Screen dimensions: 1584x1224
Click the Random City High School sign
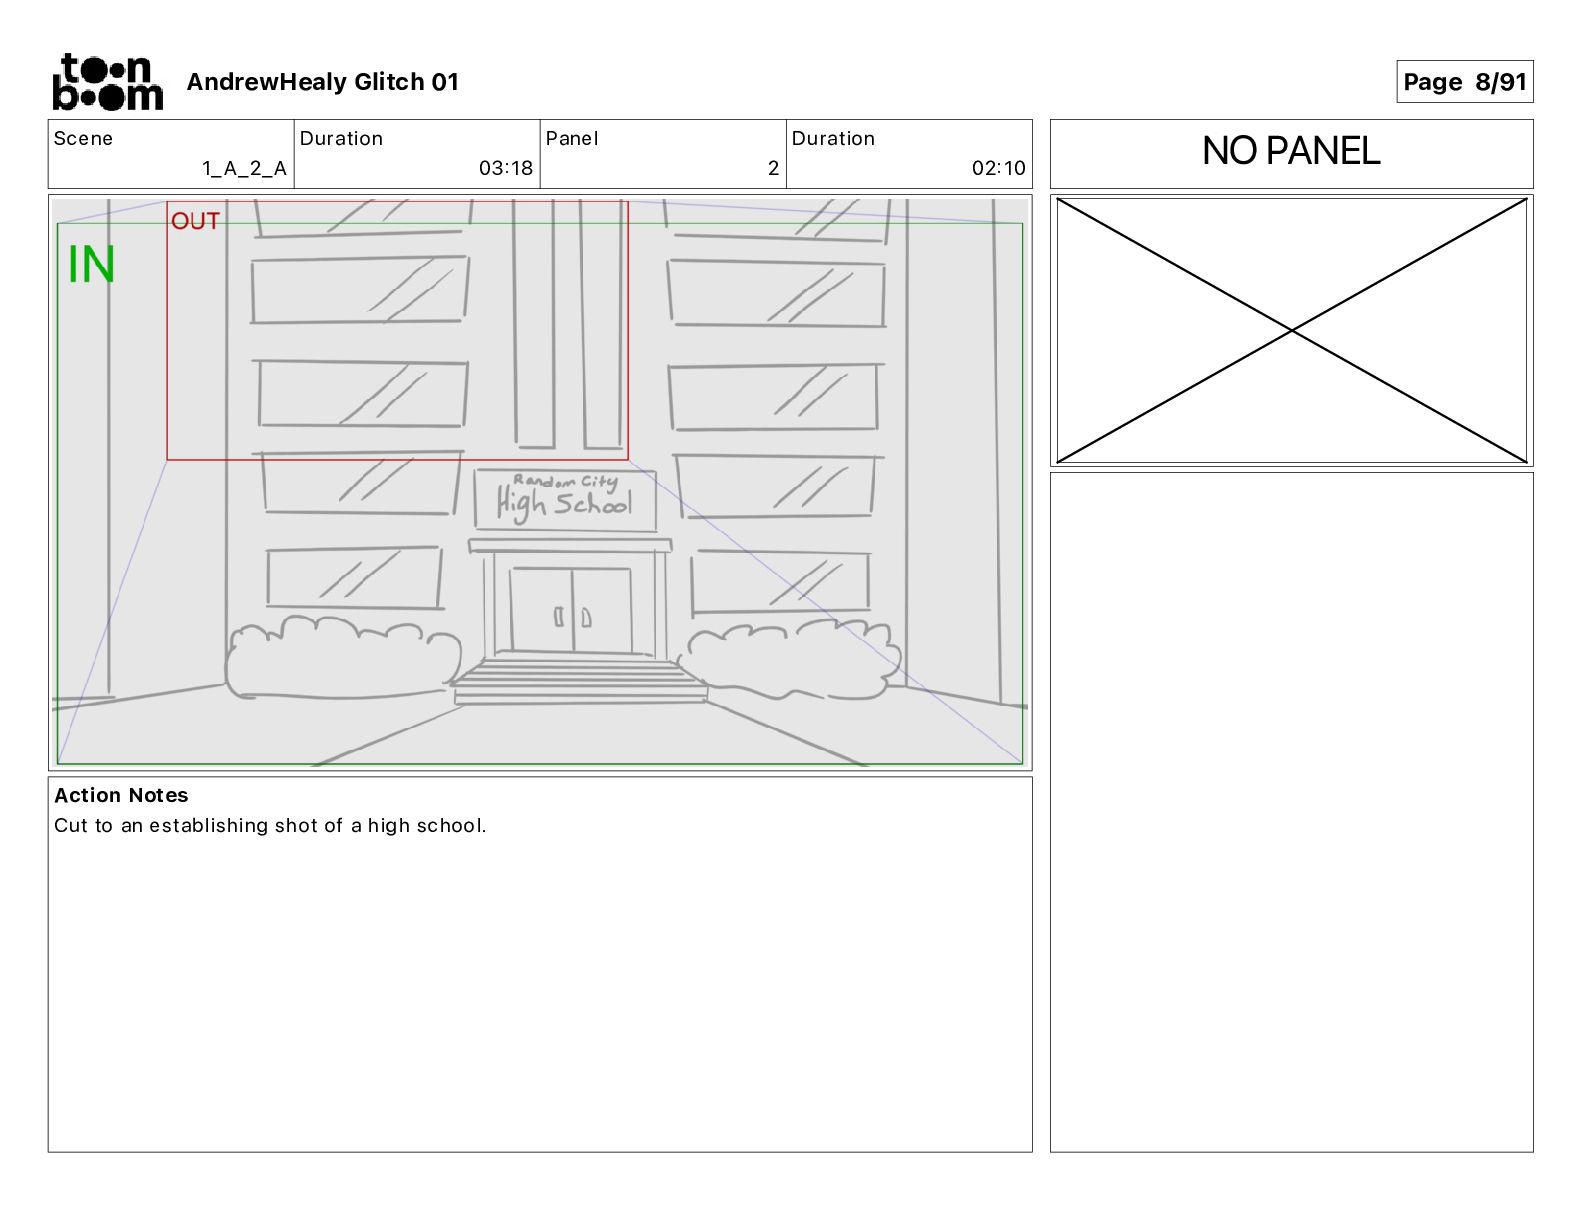tap(565, 499)
